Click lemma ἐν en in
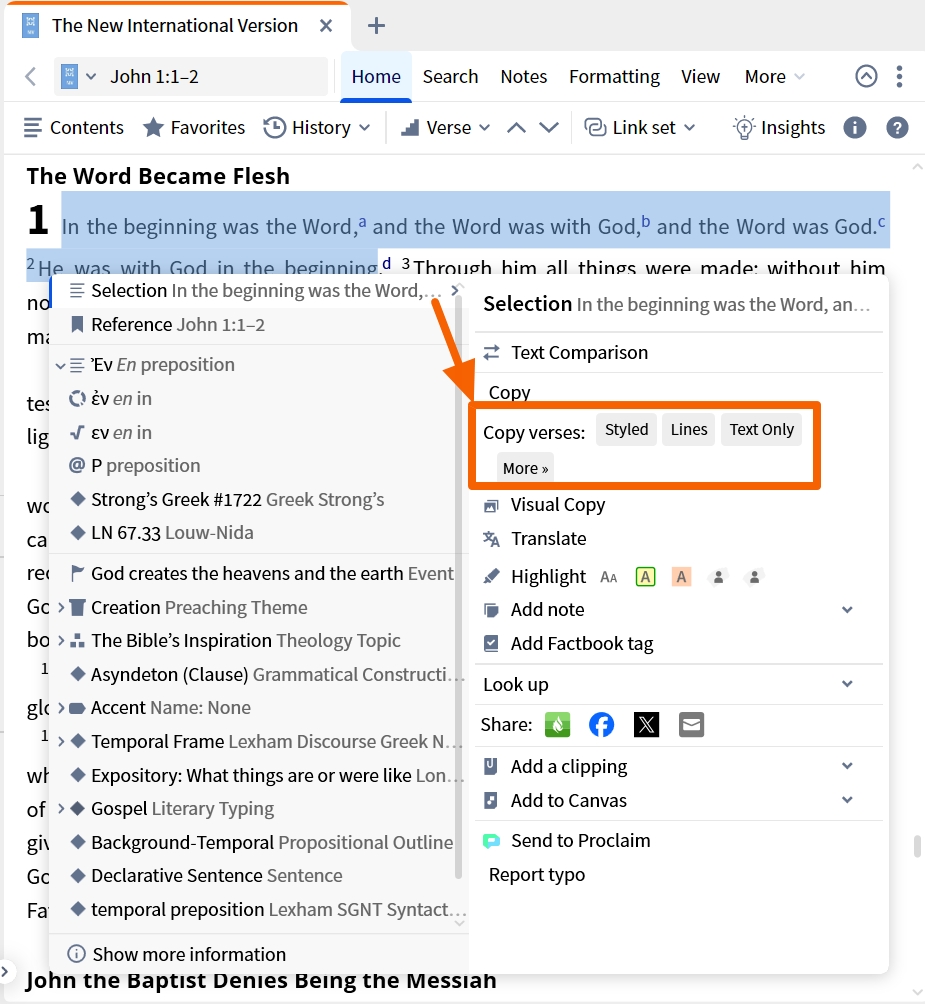 121,398
